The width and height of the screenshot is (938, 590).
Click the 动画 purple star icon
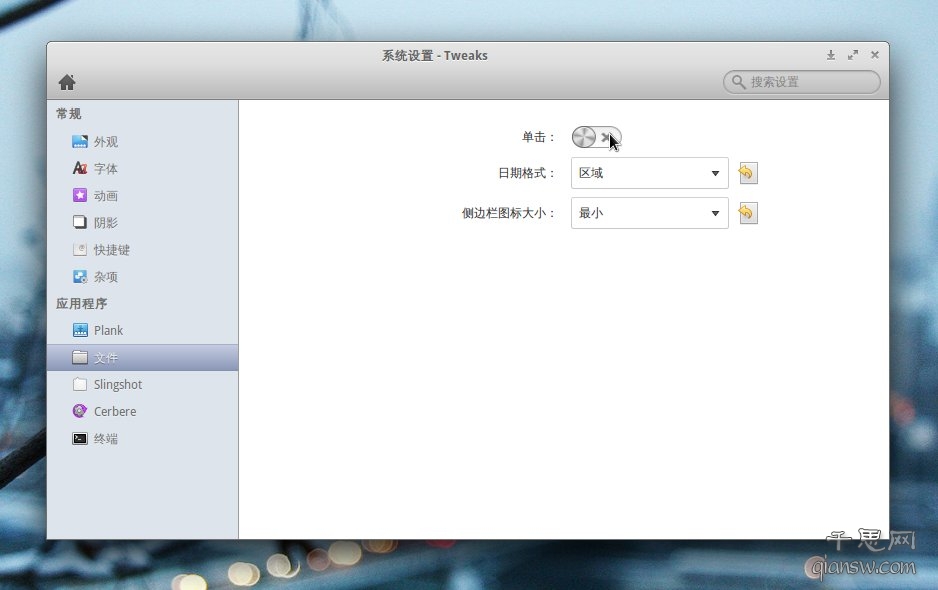point(80,195)
